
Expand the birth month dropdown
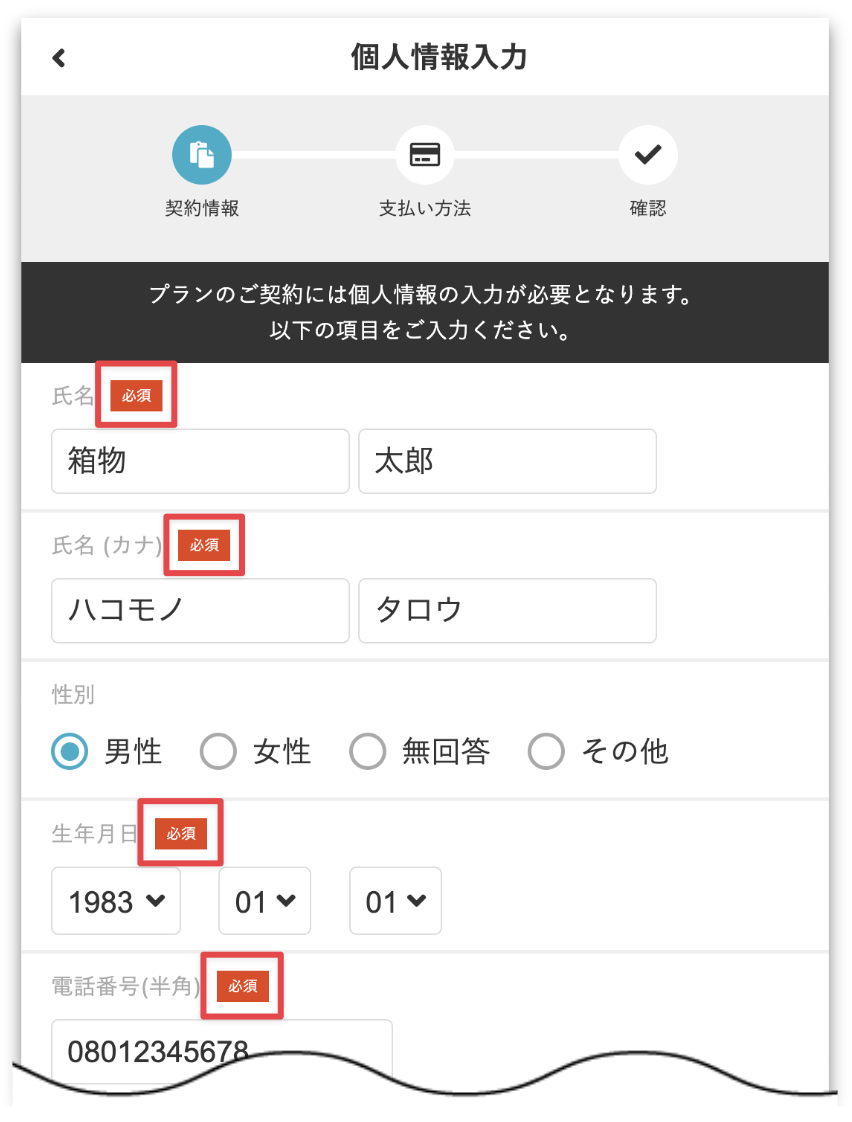(265, 902)
